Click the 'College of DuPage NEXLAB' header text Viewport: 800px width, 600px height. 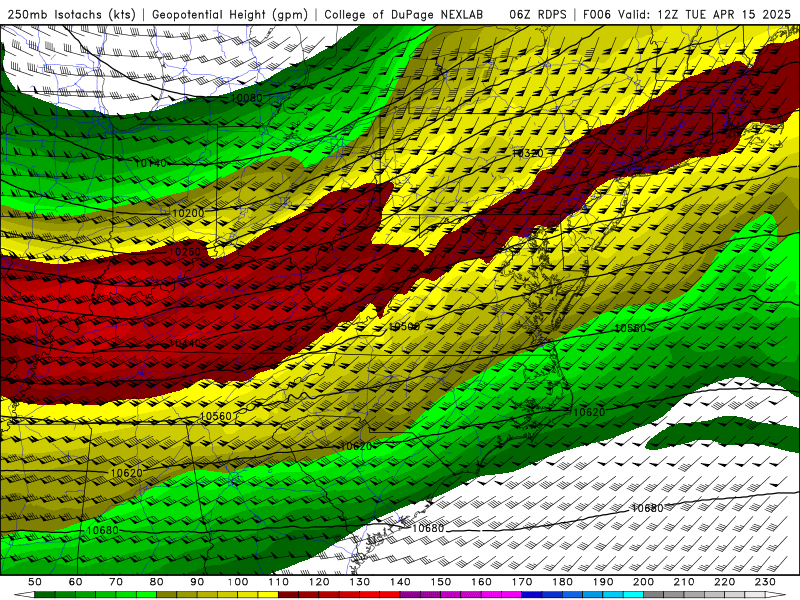(x=403, y=14)
